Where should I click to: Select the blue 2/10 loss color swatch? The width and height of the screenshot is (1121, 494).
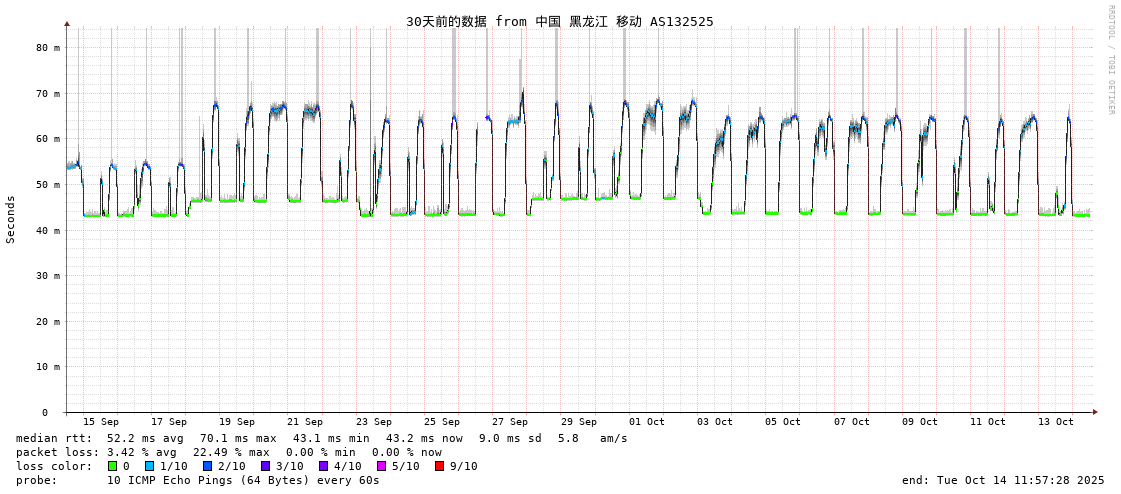[x=207, y=466]
